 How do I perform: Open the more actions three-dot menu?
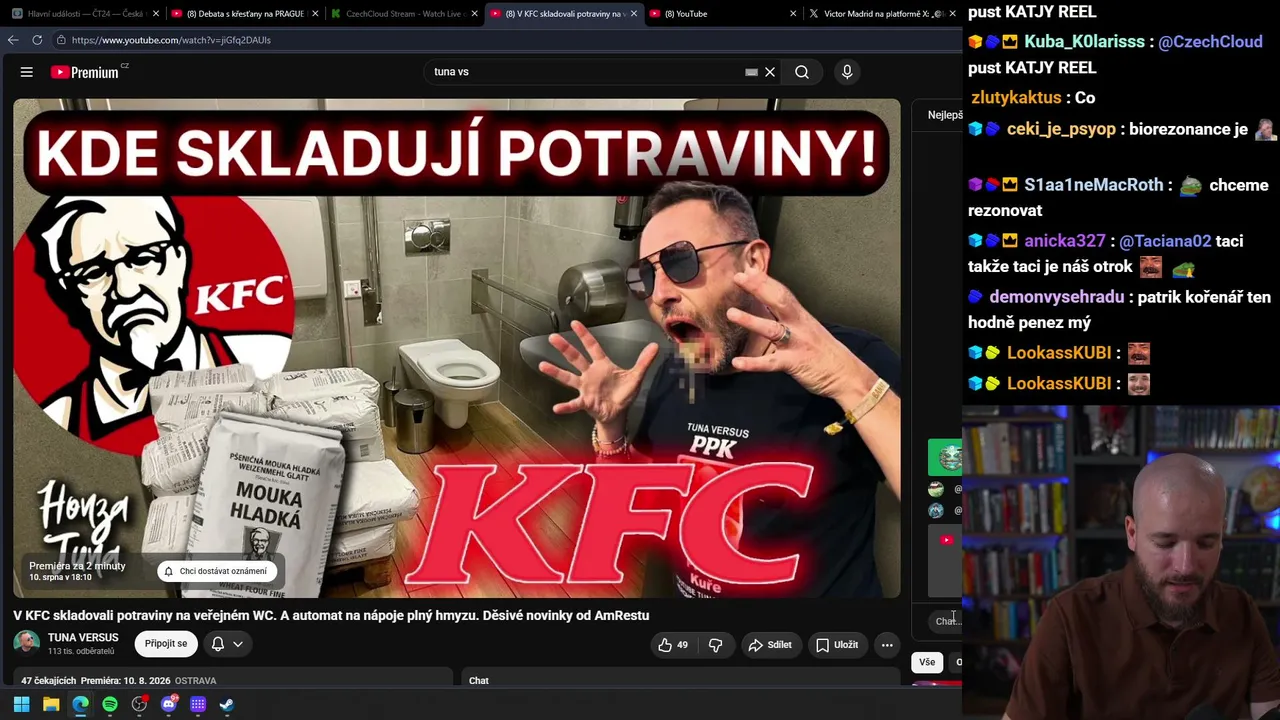pos(887,645)
